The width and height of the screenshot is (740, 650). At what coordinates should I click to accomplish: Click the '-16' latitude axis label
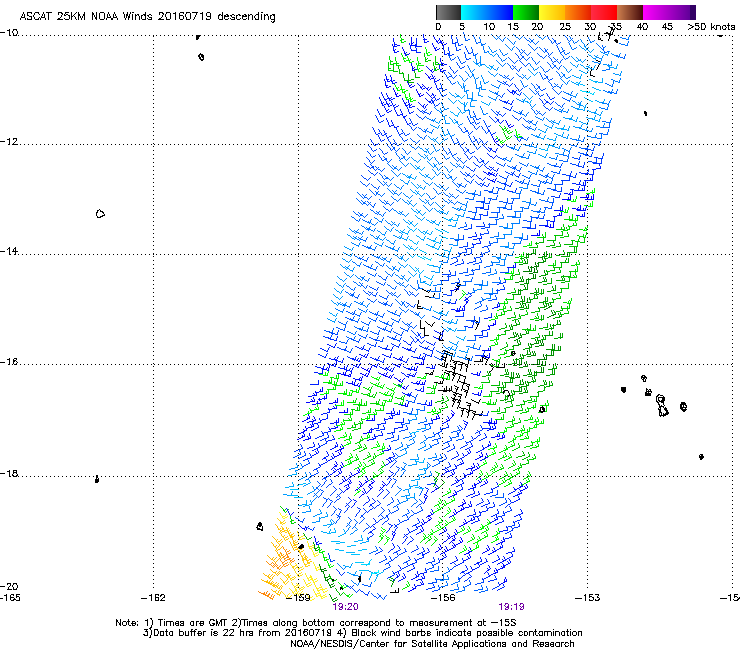pos(9,362)
